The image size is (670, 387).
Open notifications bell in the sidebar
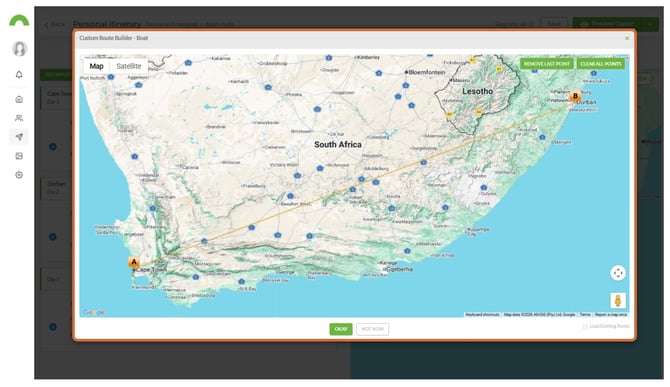[x=19, y=75]
